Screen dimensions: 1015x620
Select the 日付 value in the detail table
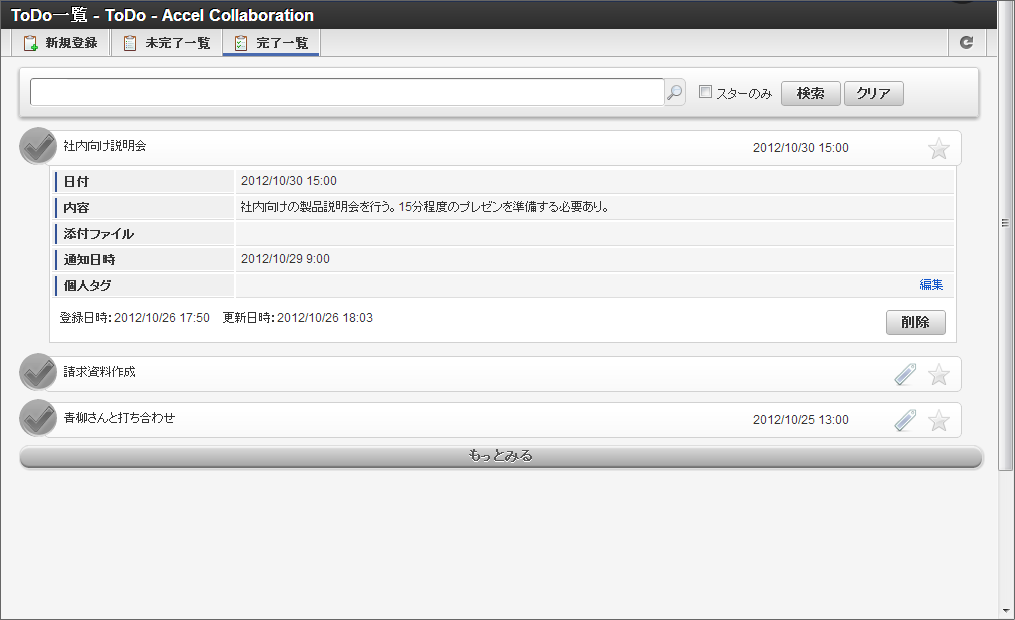pyautogui.click(x=289, y=181)
